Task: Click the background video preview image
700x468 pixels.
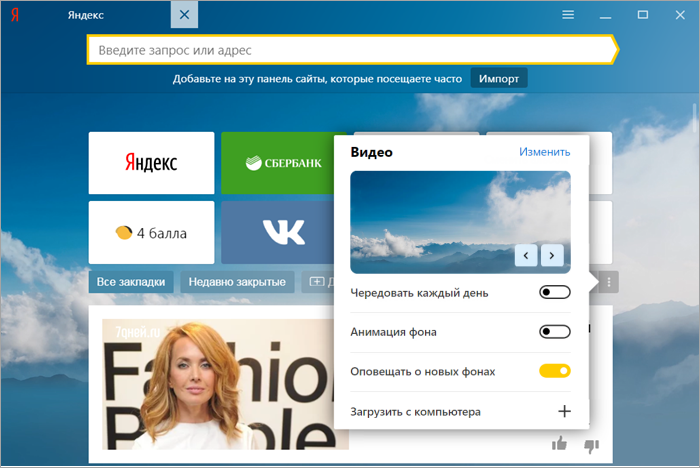Action: coord(460,222)
